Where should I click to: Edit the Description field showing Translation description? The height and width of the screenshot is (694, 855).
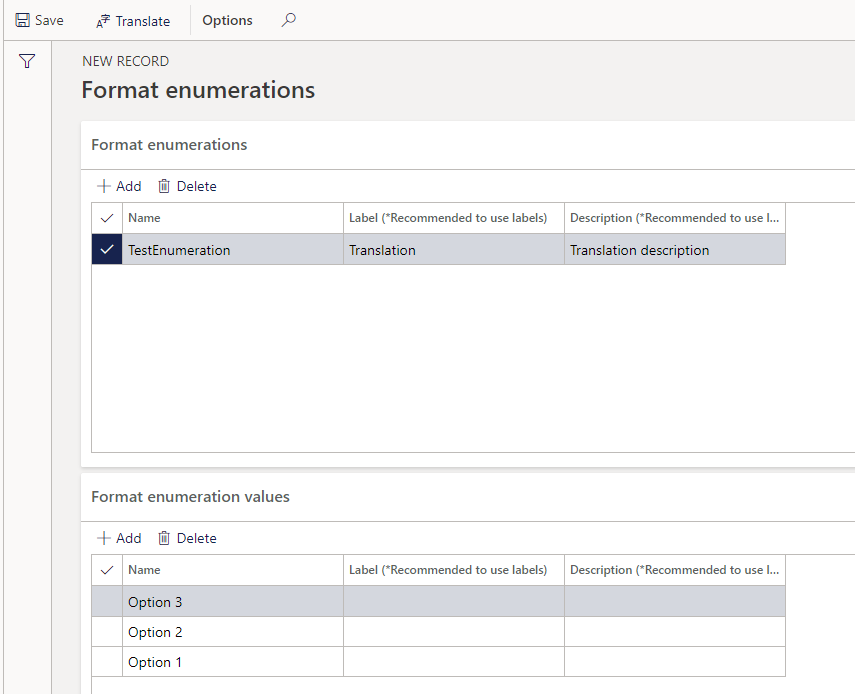[674, 248]
